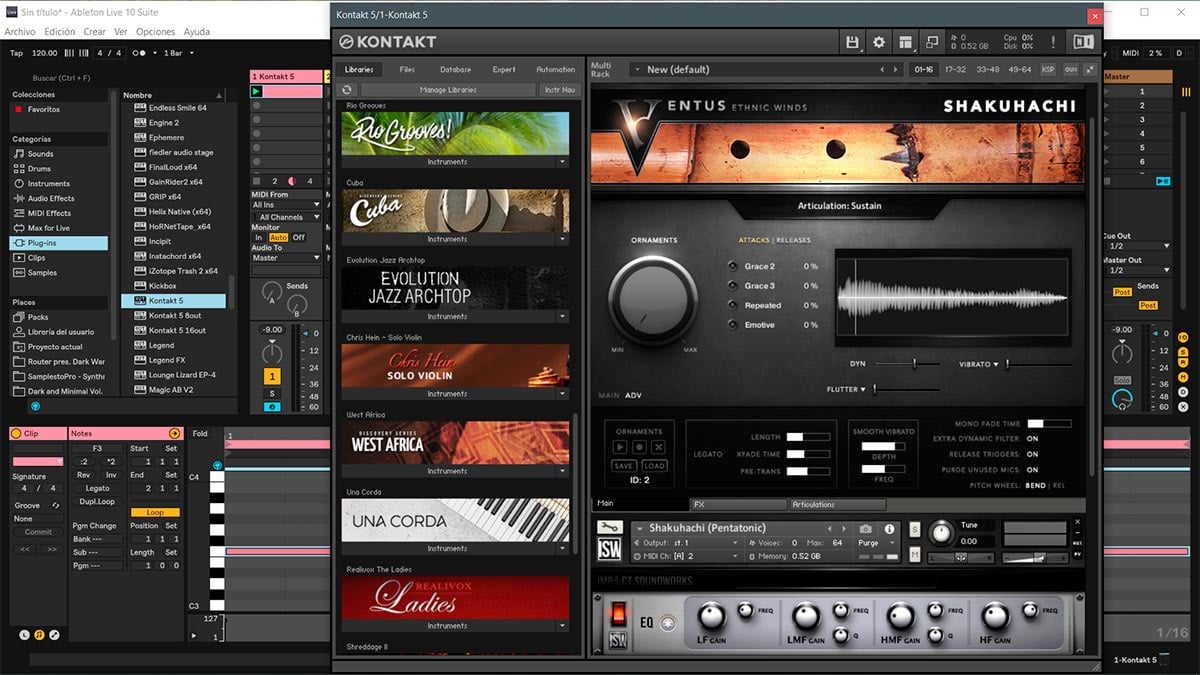
Task: Click the Kontakt minimize view icon
Action: [932, 42]
